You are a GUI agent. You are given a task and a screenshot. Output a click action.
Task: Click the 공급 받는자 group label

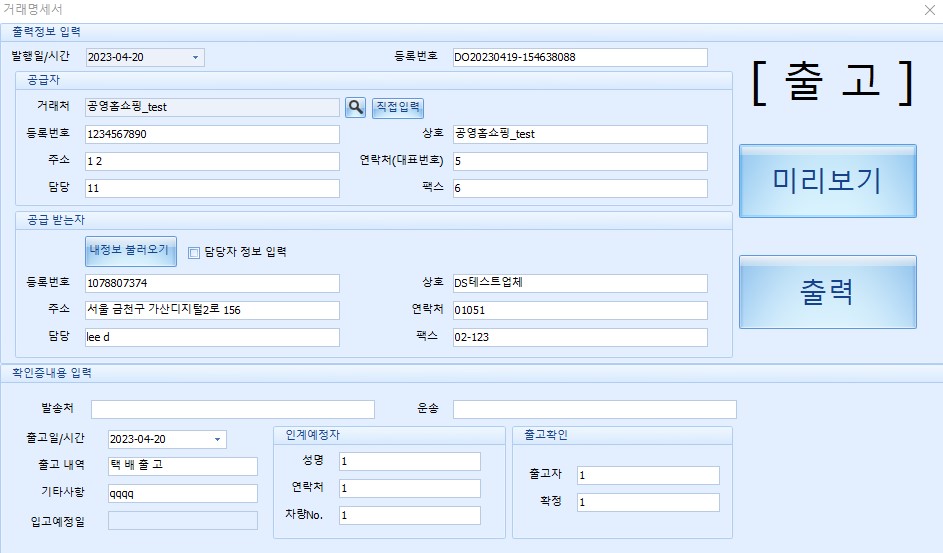coord(56,220)
